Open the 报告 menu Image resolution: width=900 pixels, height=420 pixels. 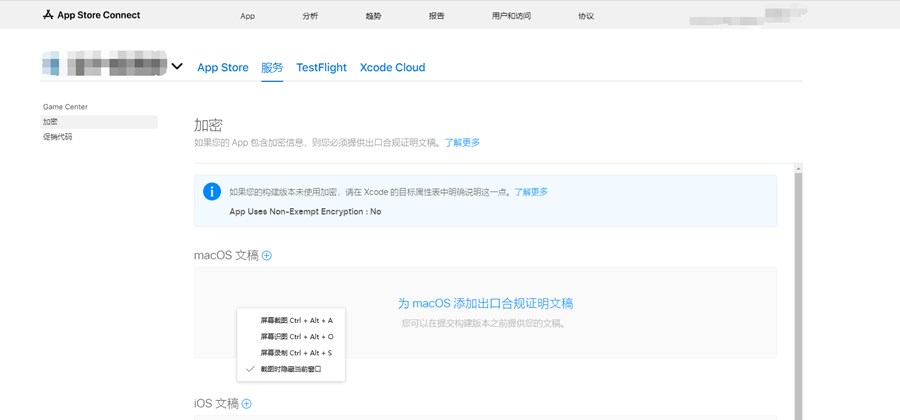pyautogui.click(x=436, y=16)
